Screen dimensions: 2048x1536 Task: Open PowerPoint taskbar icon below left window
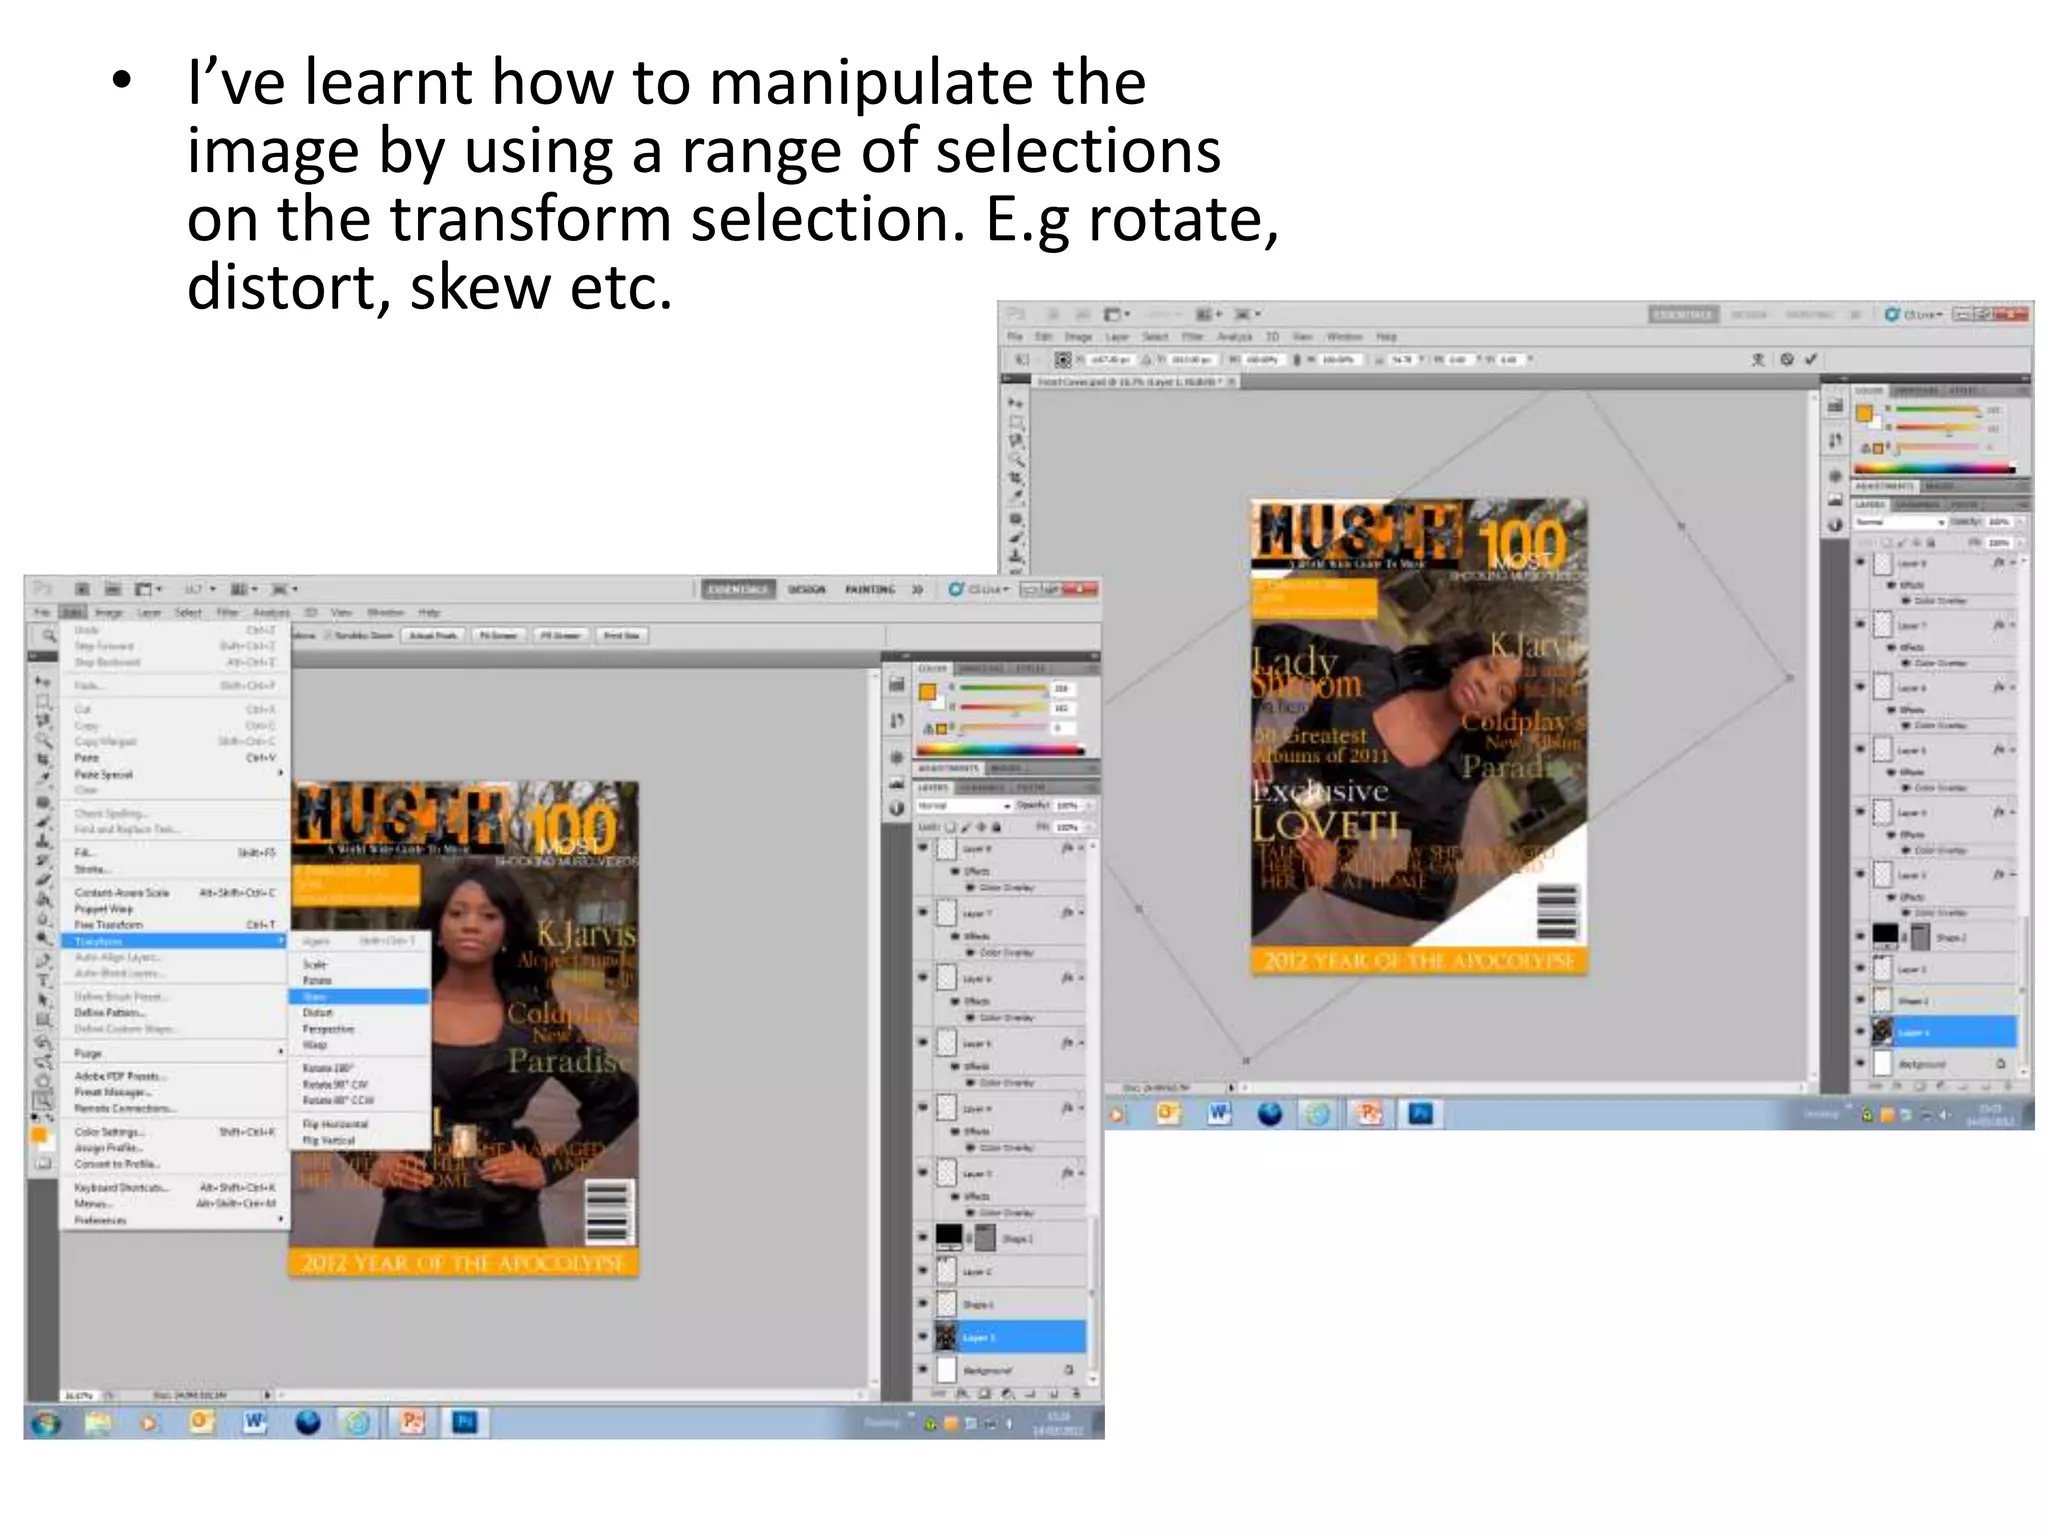point(412,1422)
